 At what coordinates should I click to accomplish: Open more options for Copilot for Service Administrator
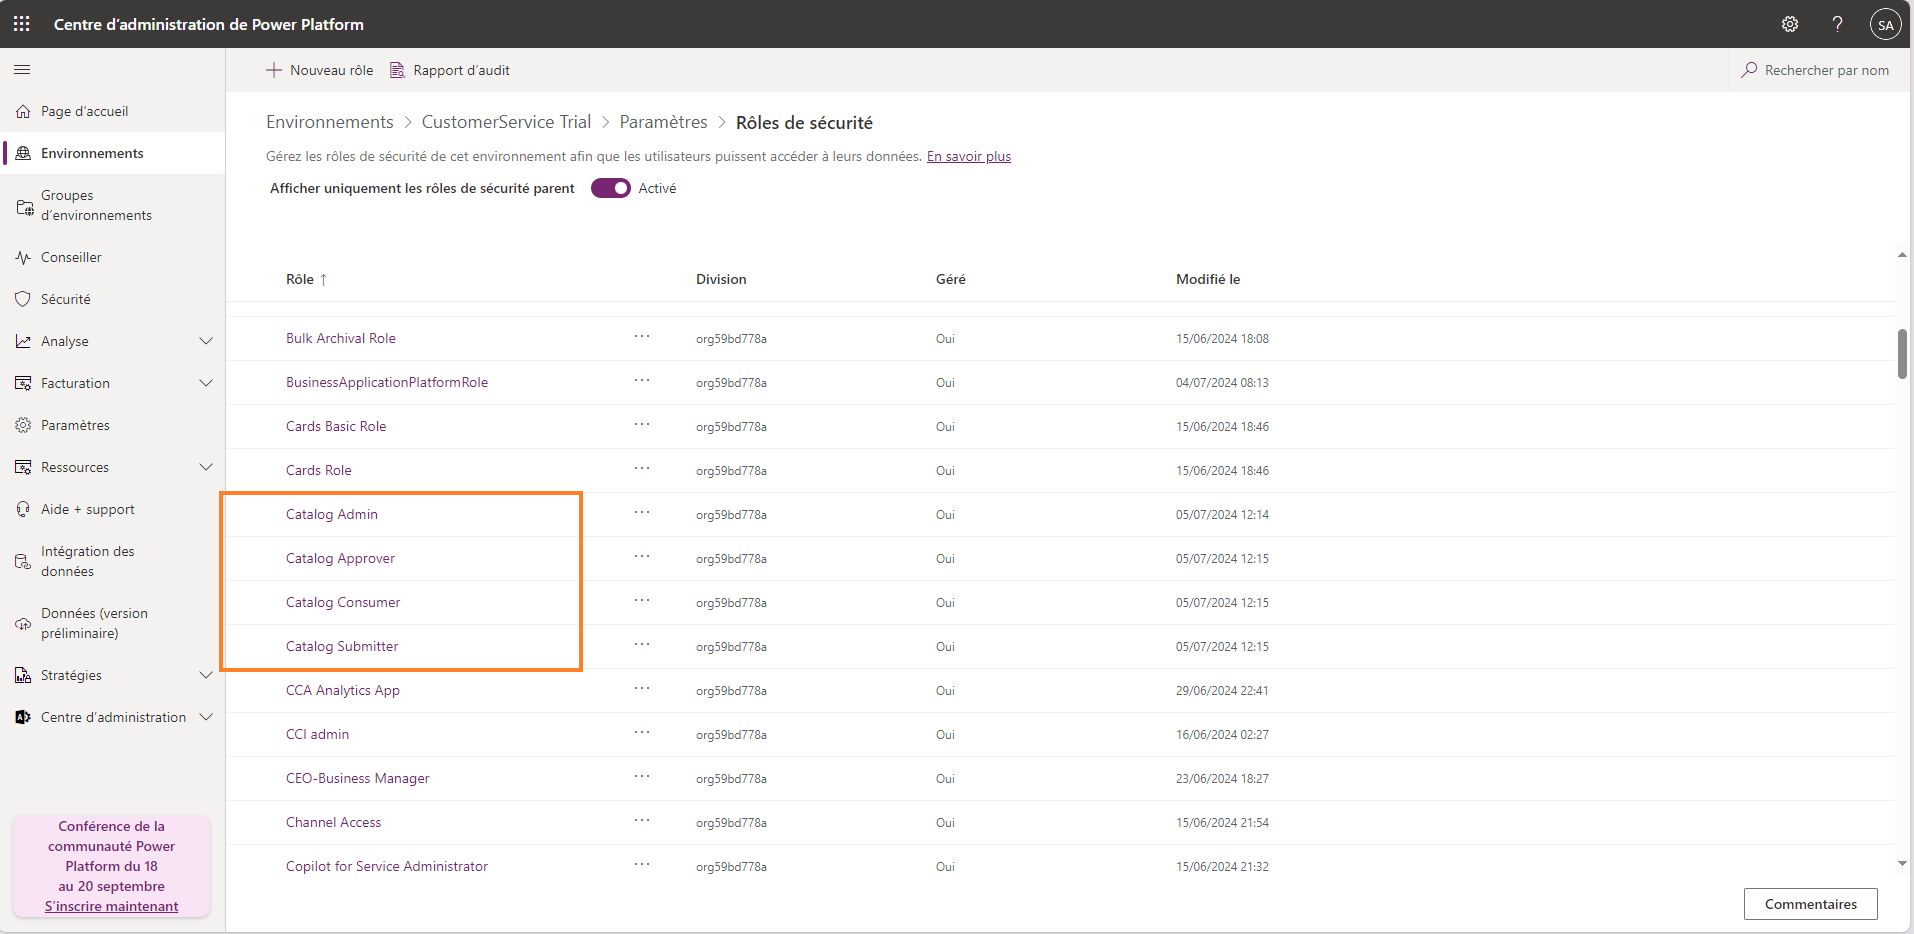pyautogui.click(x=642, y=865)
